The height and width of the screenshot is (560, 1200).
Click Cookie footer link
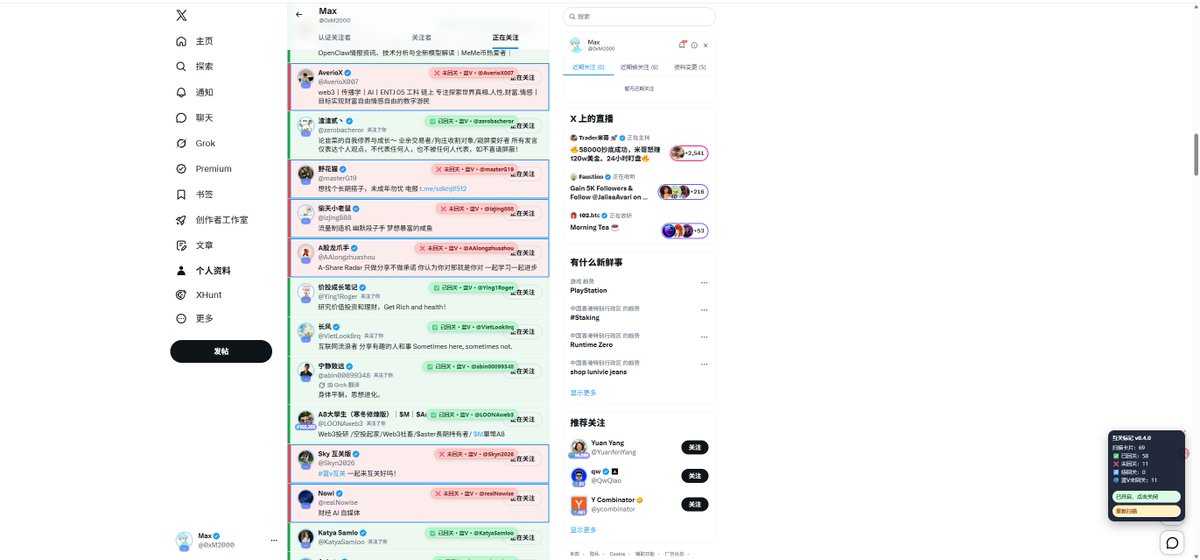click(x=619, y=553)
